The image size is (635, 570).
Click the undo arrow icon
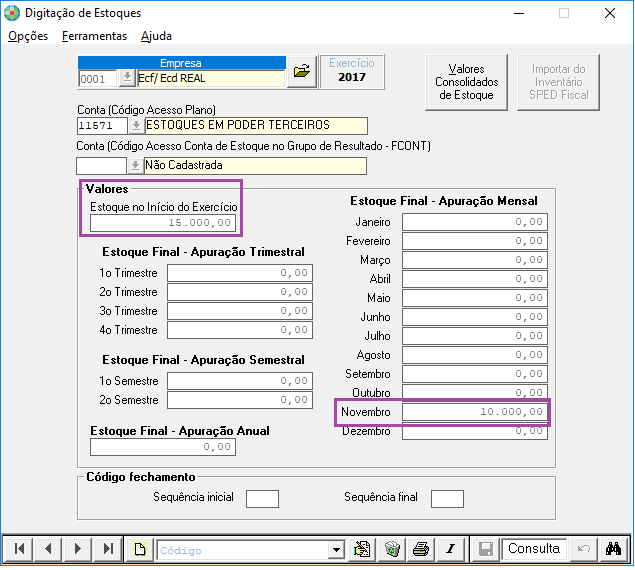coord(584,549)
